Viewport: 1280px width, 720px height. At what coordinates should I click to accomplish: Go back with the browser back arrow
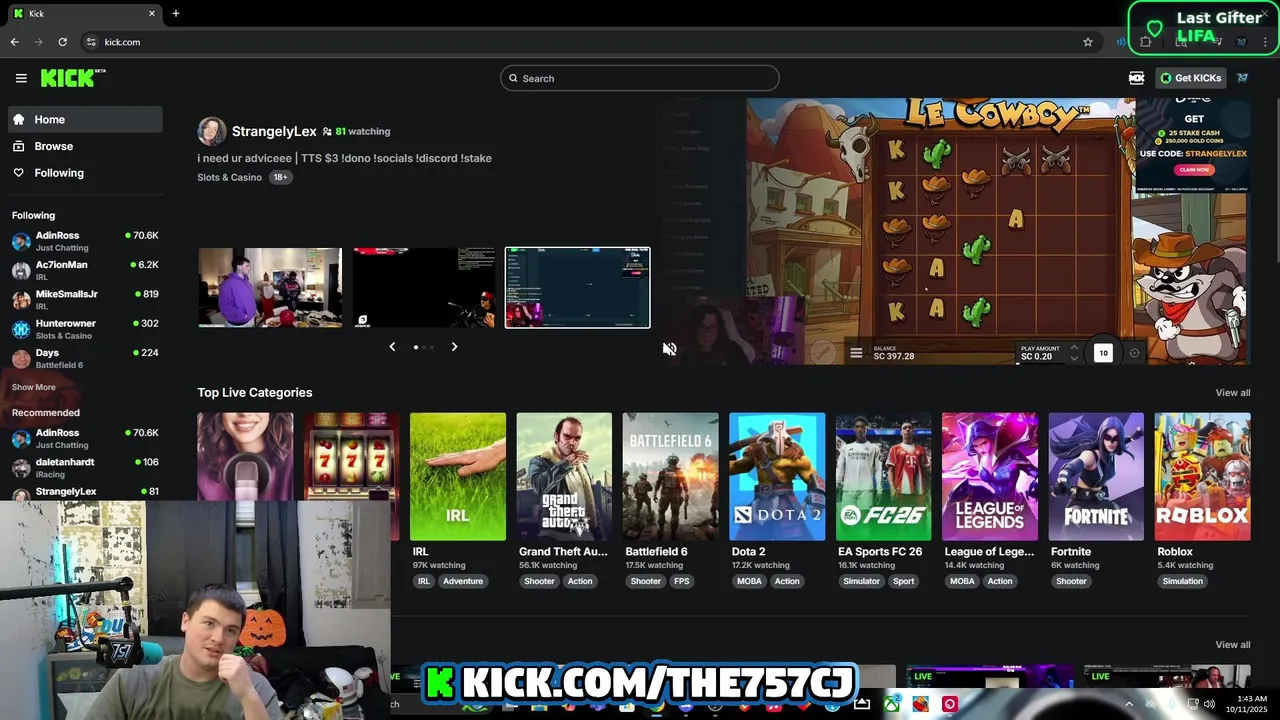tap(14, 42)
